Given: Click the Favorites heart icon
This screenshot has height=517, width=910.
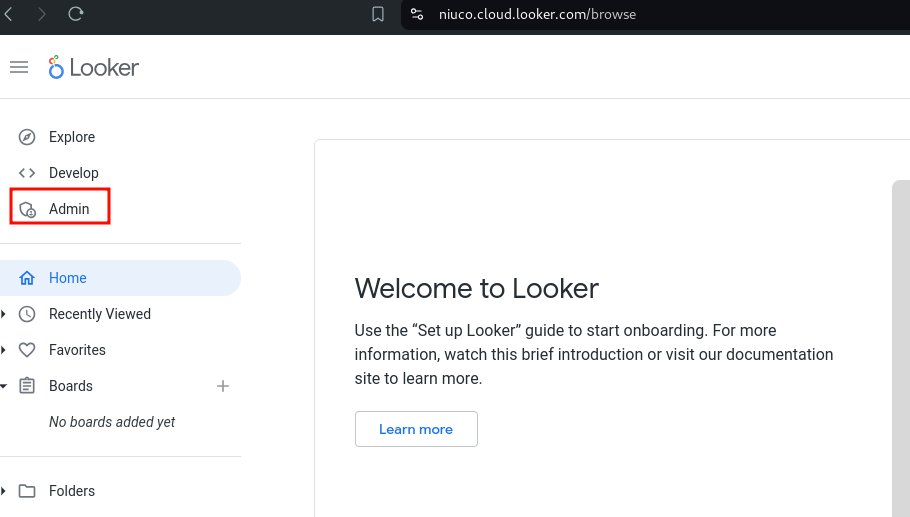Looking at the screenshot, I should click(x=27, y=350).
